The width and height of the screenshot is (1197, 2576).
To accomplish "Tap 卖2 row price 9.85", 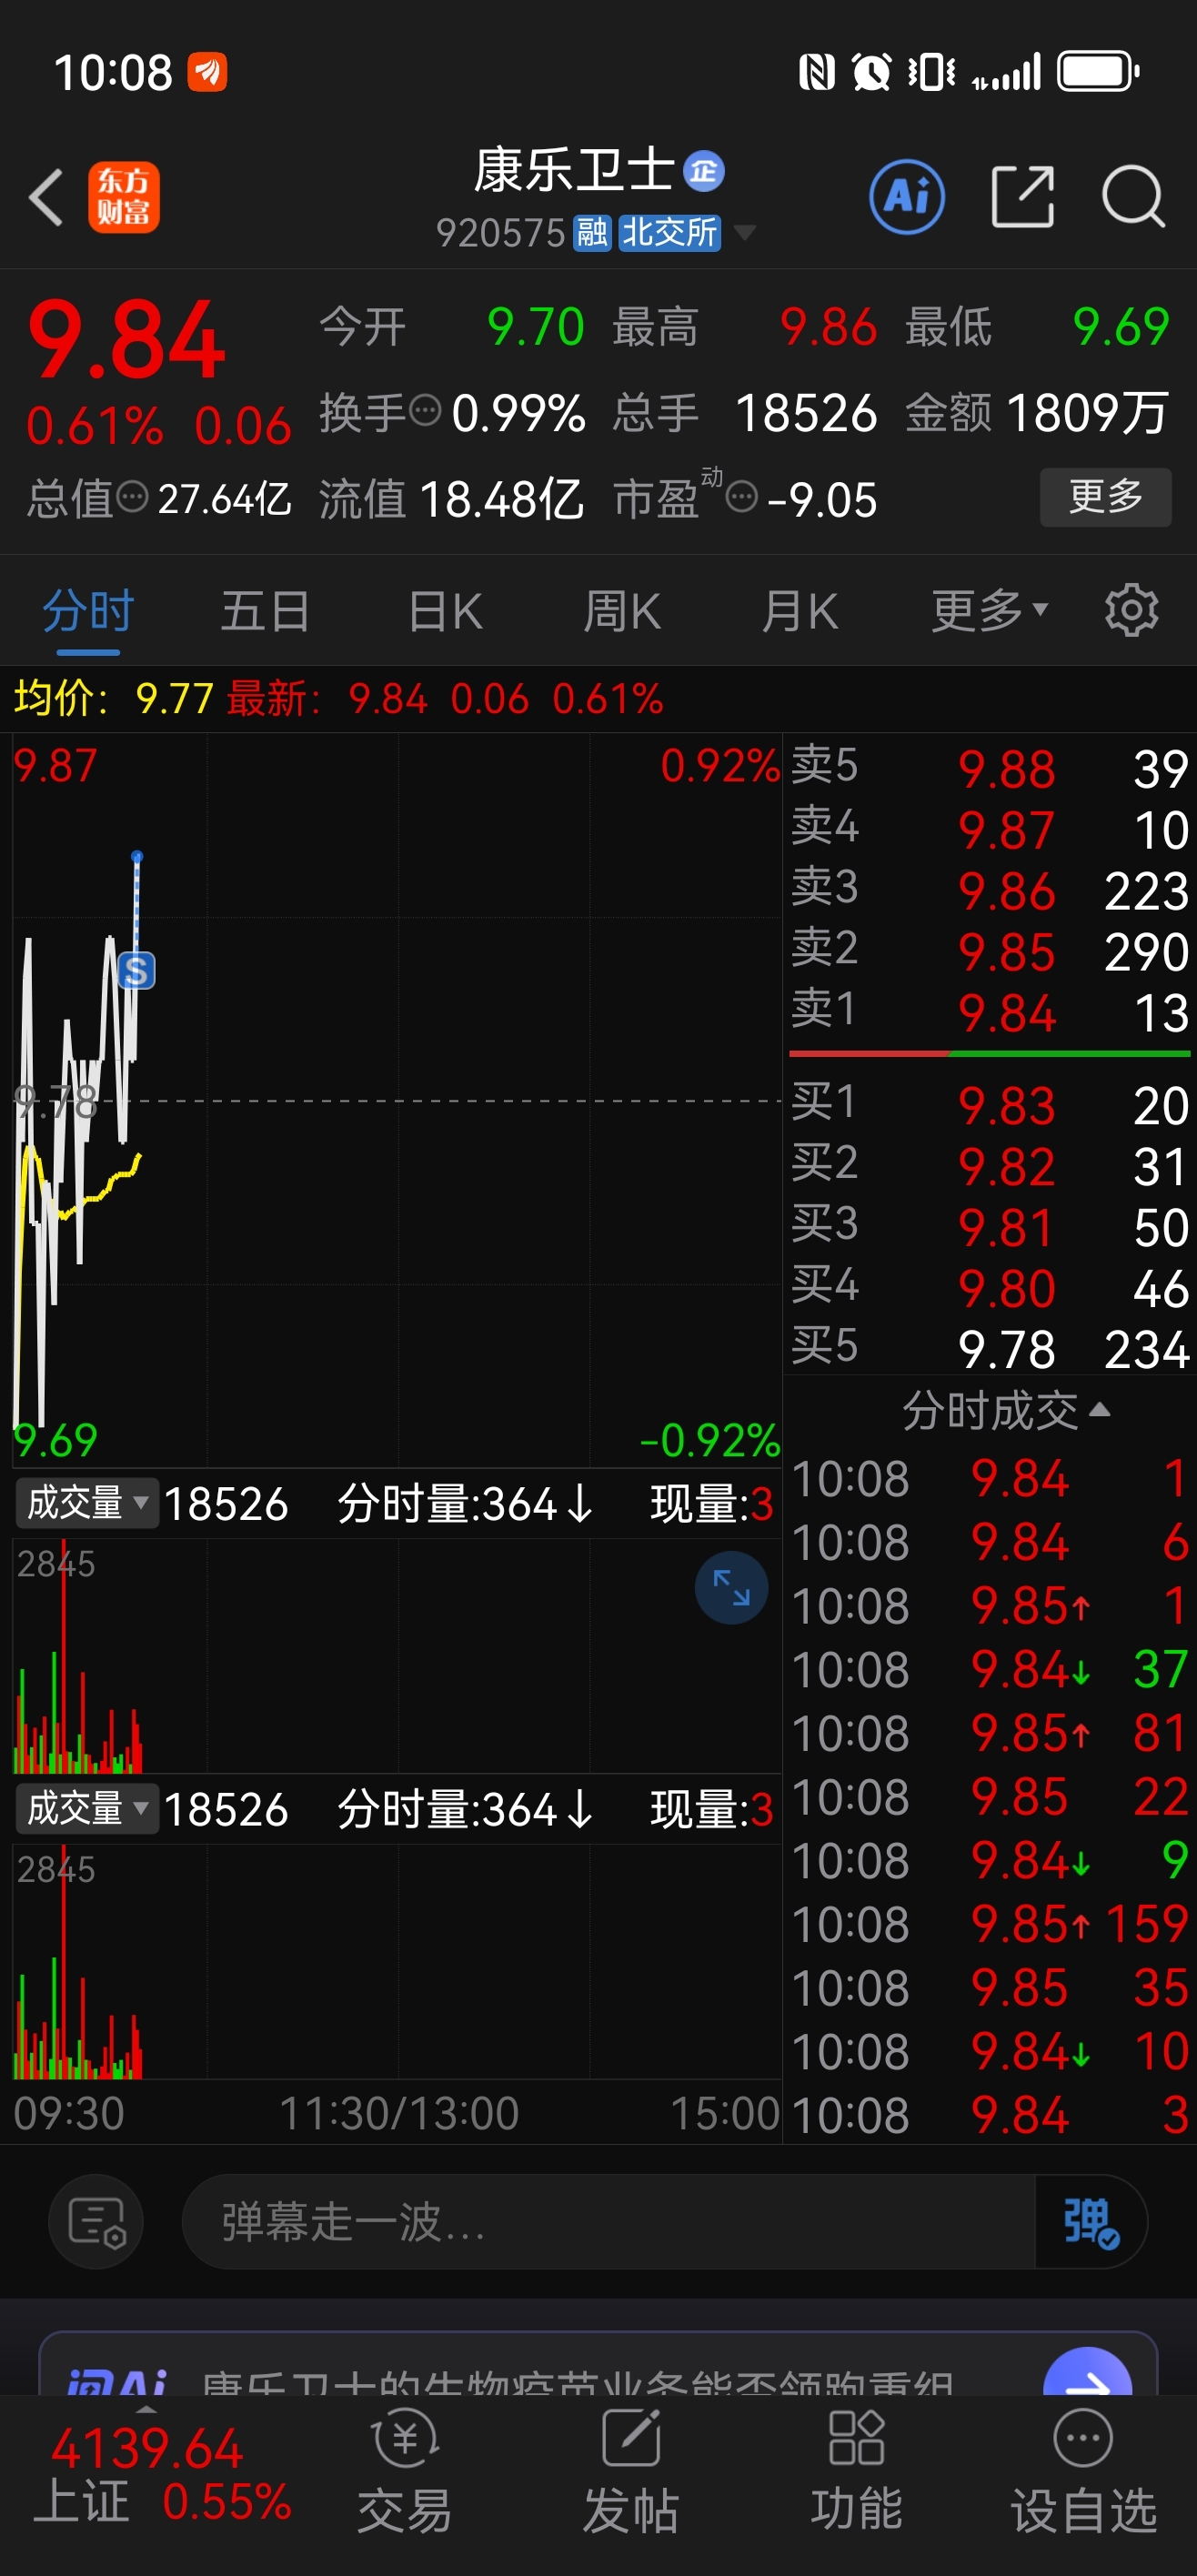I will coord(1006,952).
